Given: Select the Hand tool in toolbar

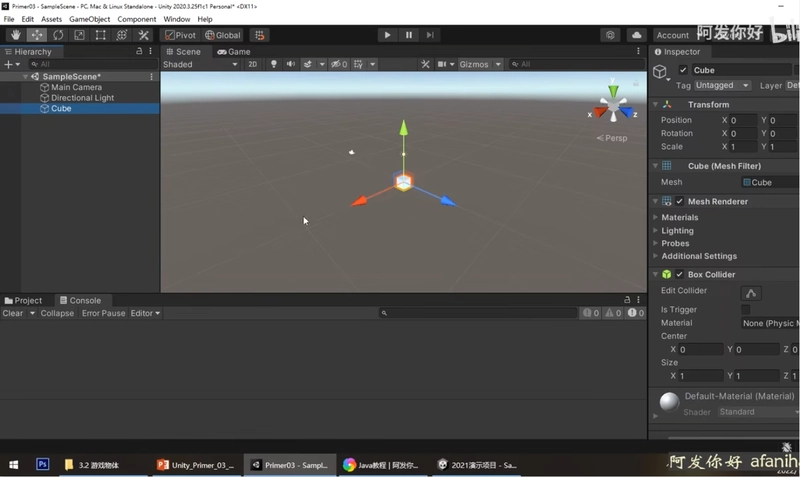Looking at the screenshot, I should pyautogui.click(x=16, y=35).
